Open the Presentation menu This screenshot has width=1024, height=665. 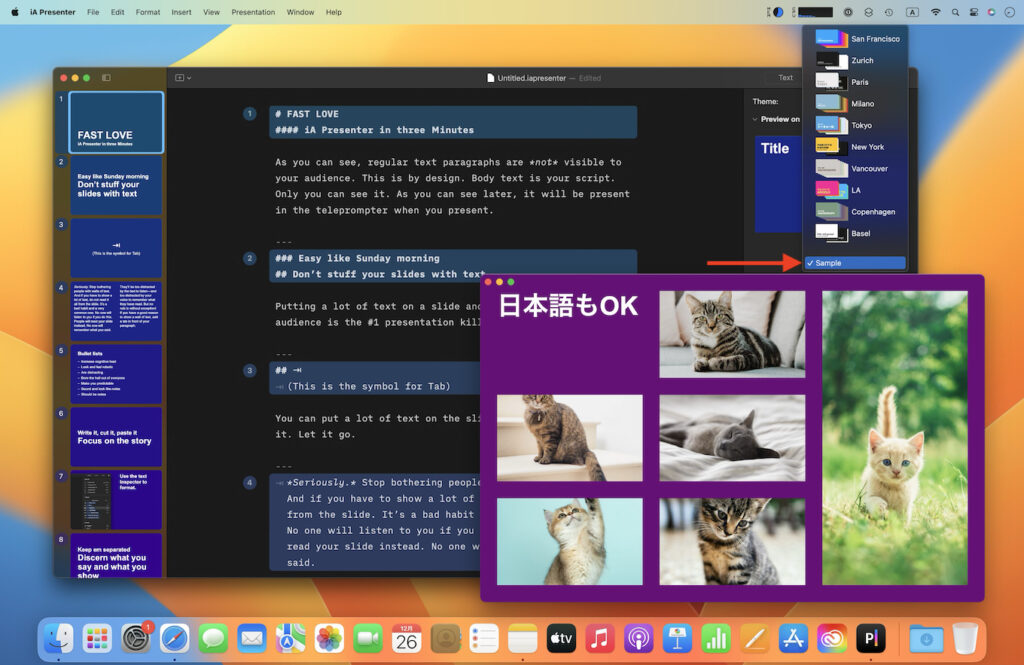252,12
